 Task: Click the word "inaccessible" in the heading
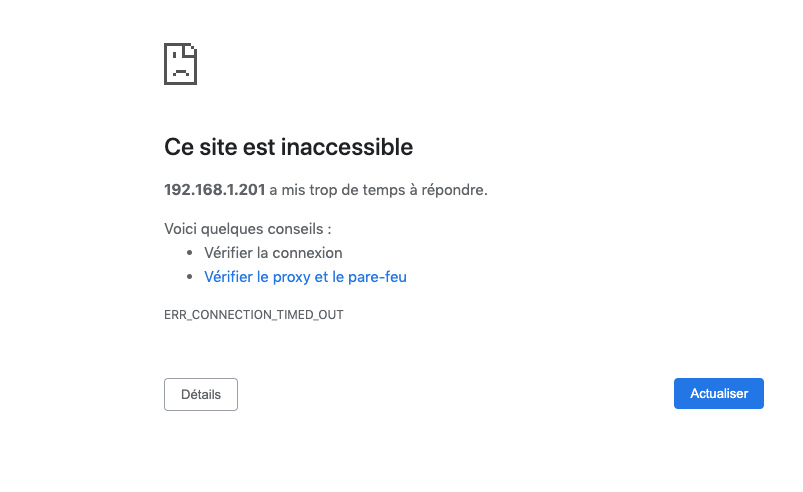[x=347, y=147]
